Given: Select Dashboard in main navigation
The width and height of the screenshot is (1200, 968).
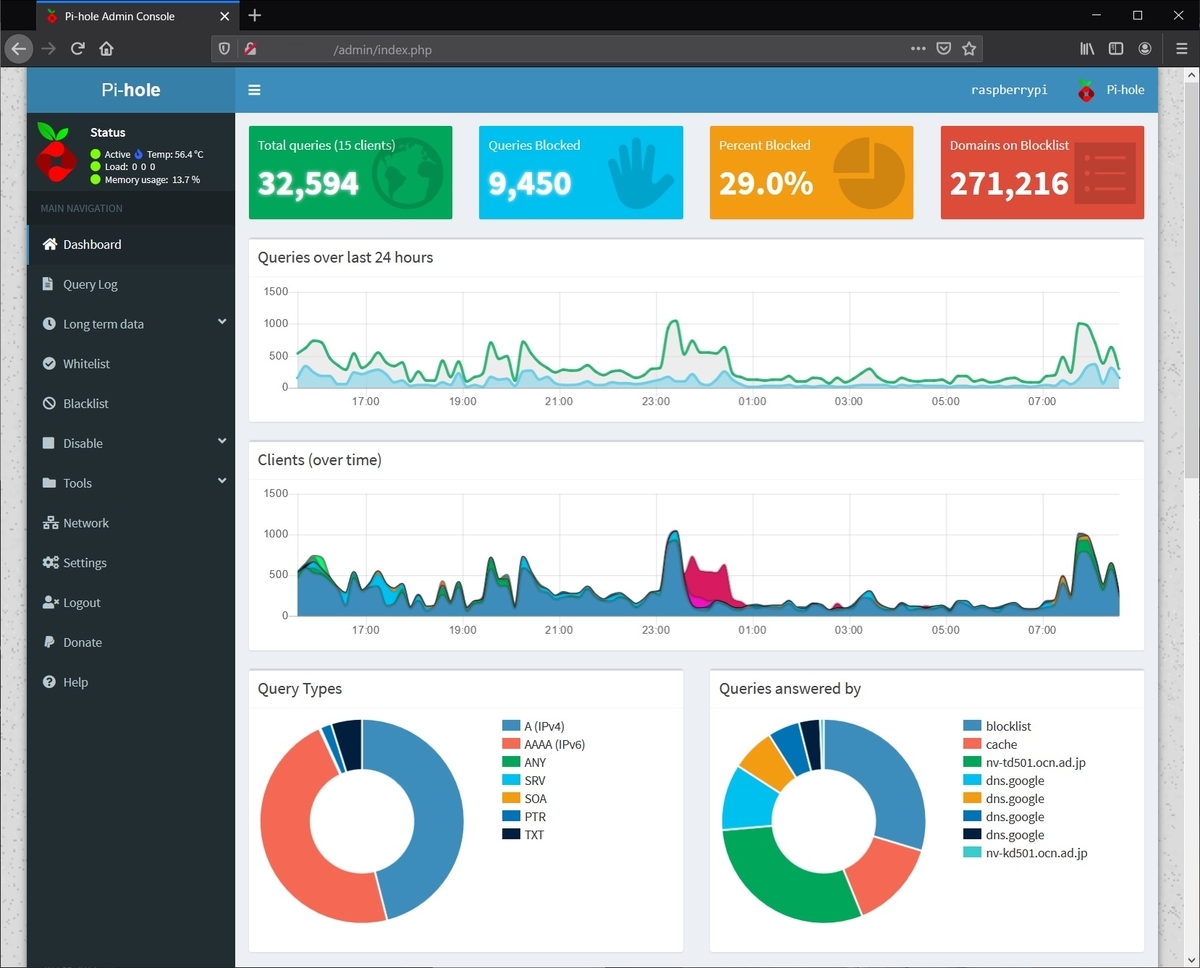Looking at the screenshot, I should point(131,244).
